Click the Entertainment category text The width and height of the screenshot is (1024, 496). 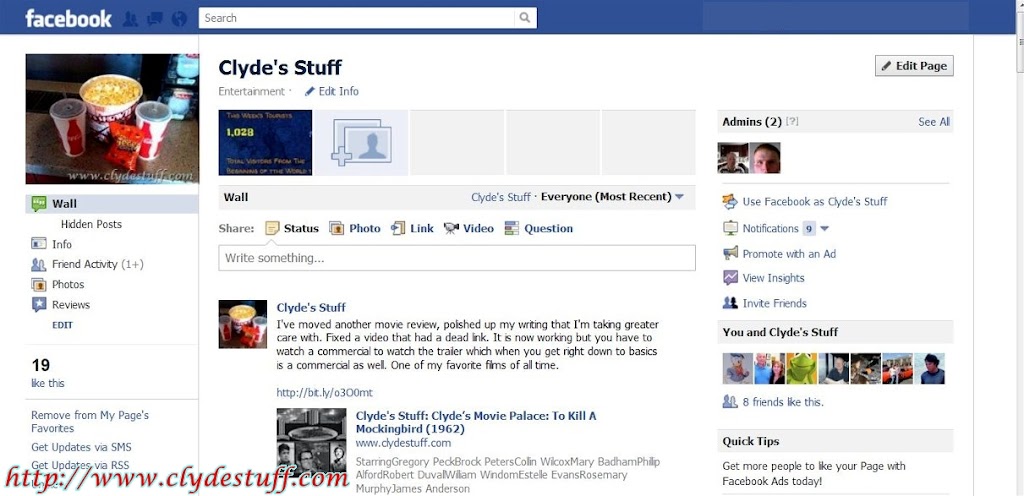pos(251,91)
